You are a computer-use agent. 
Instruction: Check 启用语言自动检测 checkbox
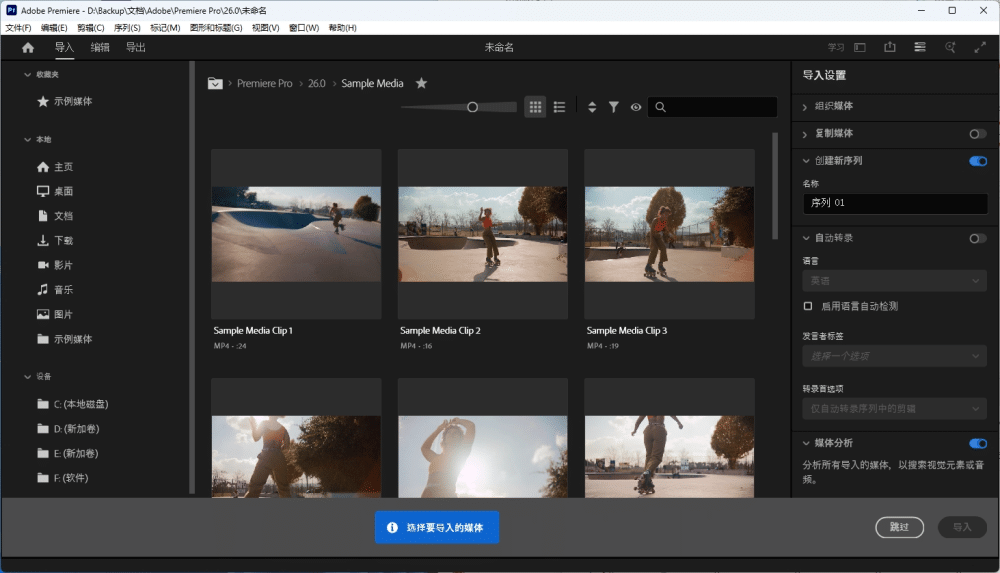(x=808, y=306)
